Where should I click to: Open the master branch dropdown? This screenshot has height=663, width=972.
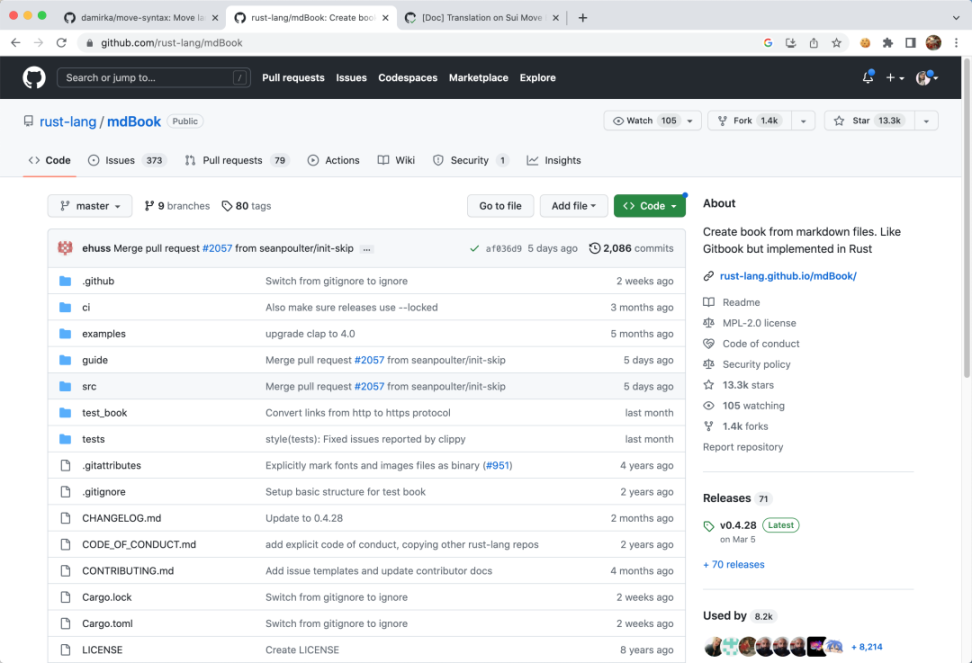click(90, 206)
